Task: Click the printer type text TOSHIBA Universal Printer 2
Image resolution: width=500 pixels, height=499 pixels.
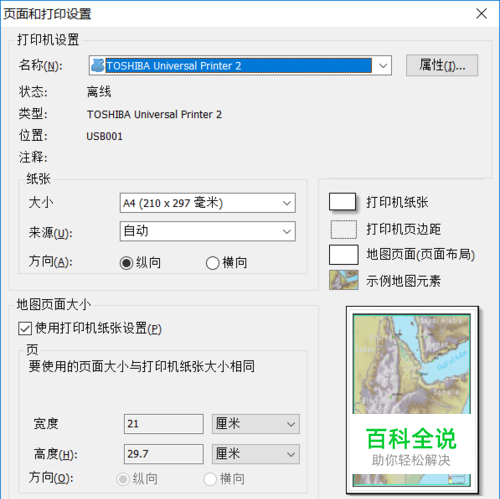Action: pyautogui.click(x=154, y=115)
